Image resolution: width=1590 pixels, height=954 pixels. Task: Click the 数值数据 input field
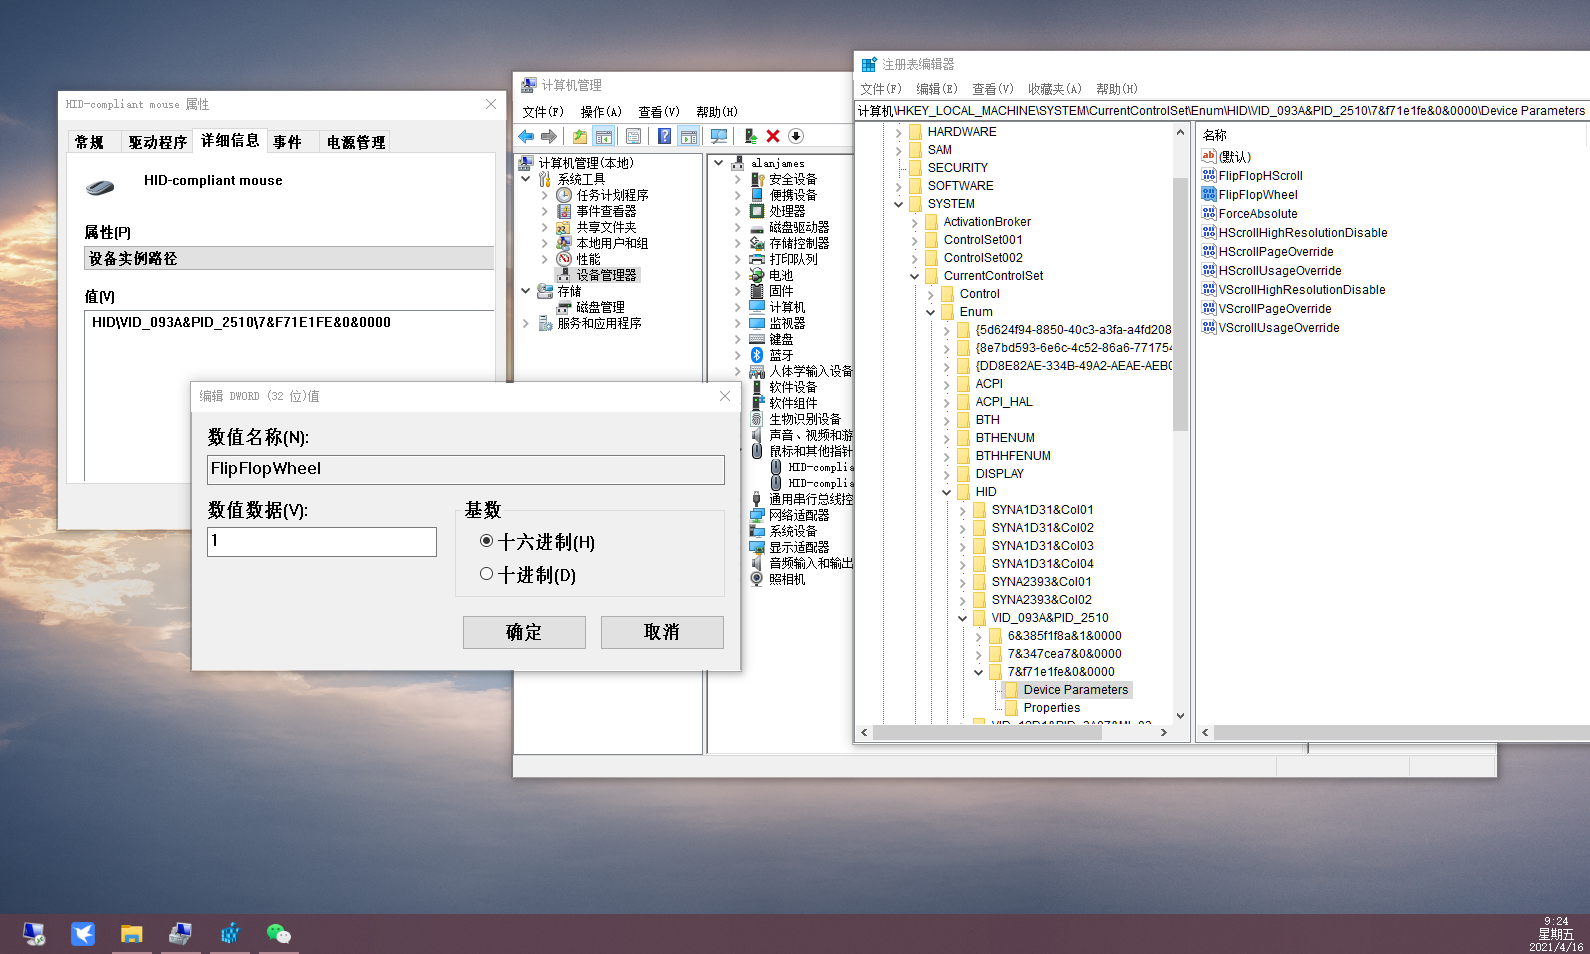(x=322, y=541)
